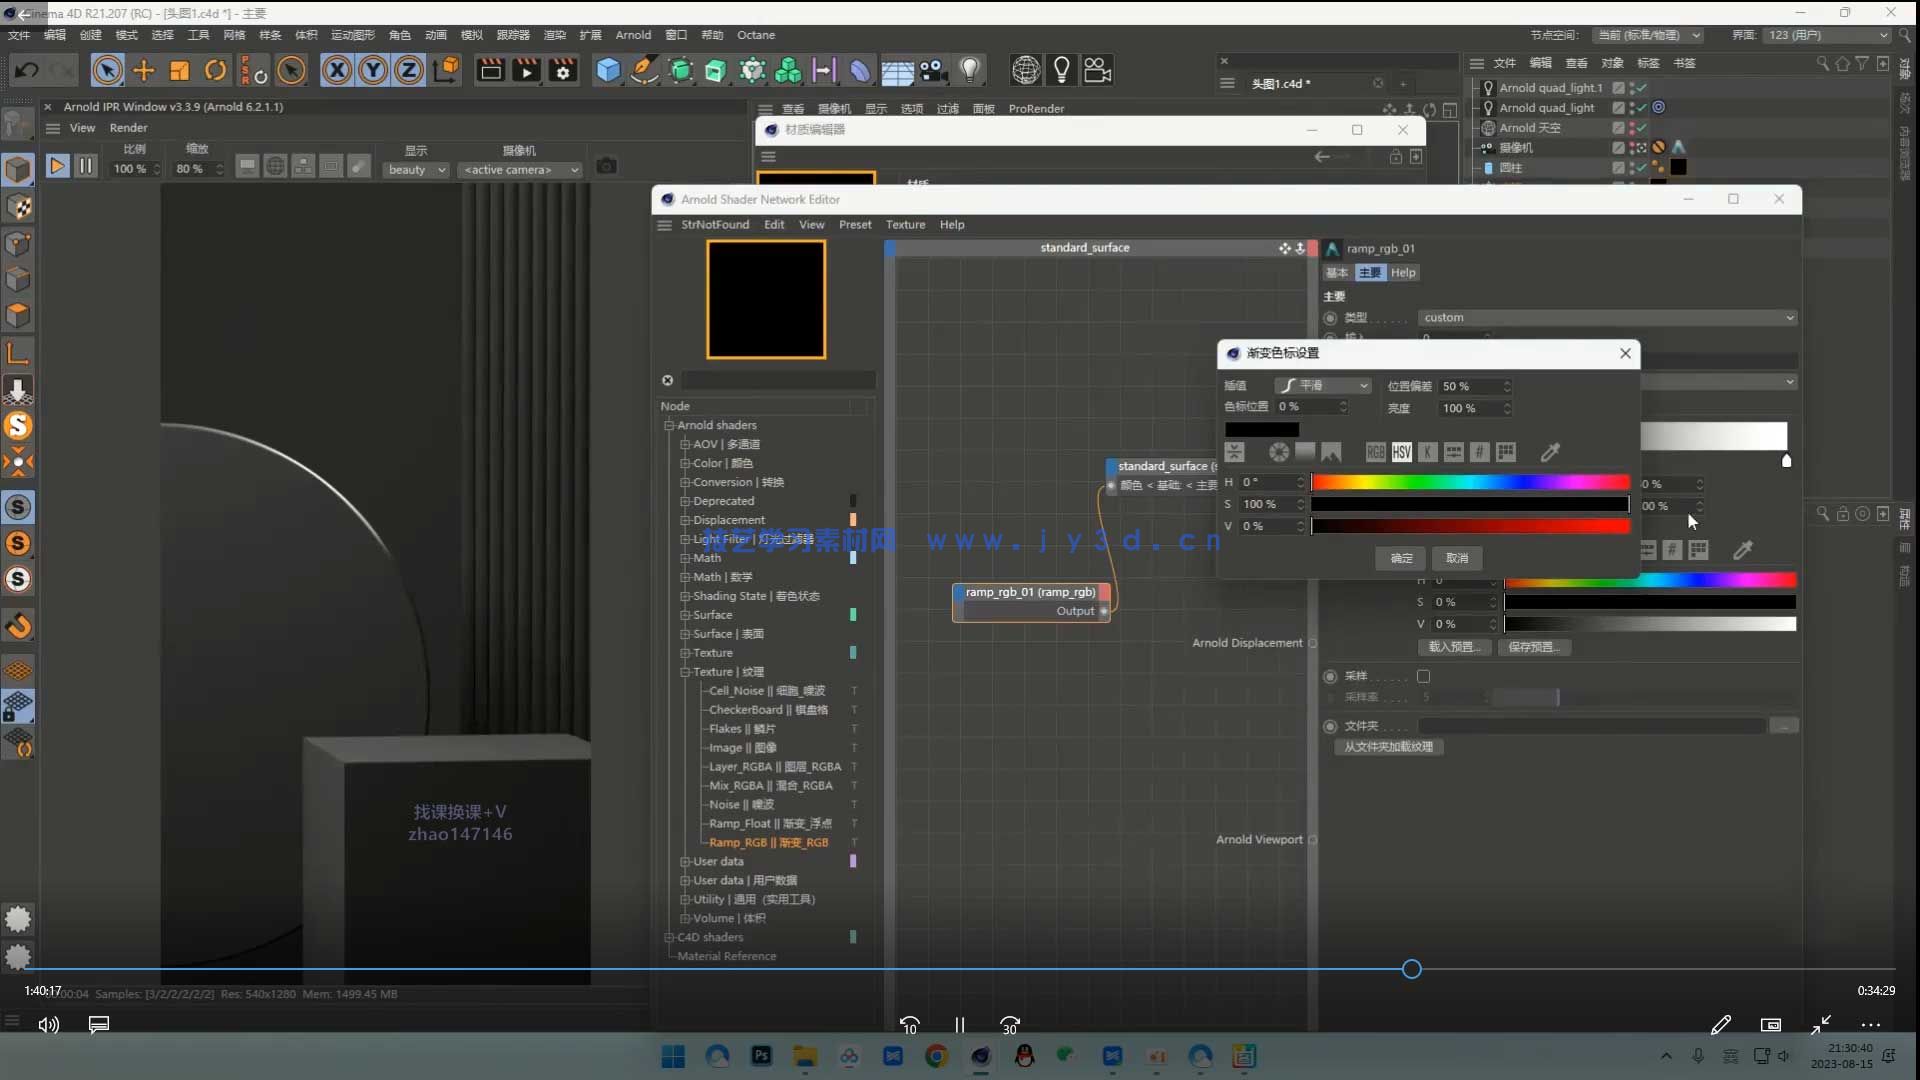Open the Preset menu in the Shader Network Editor
Viewport: 1920px width, 1080px height.
854,225
